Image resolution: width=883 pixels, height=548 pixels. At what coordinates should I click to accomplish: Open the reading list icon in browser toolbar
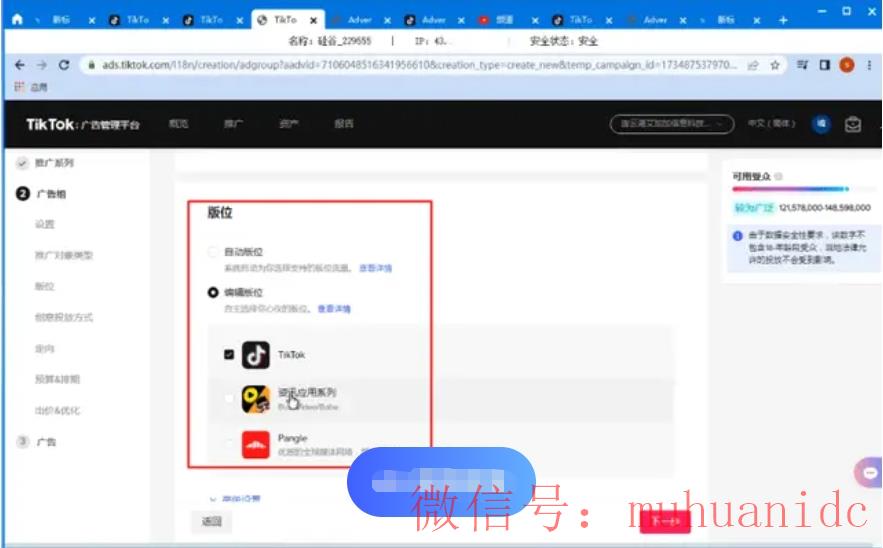802,65
